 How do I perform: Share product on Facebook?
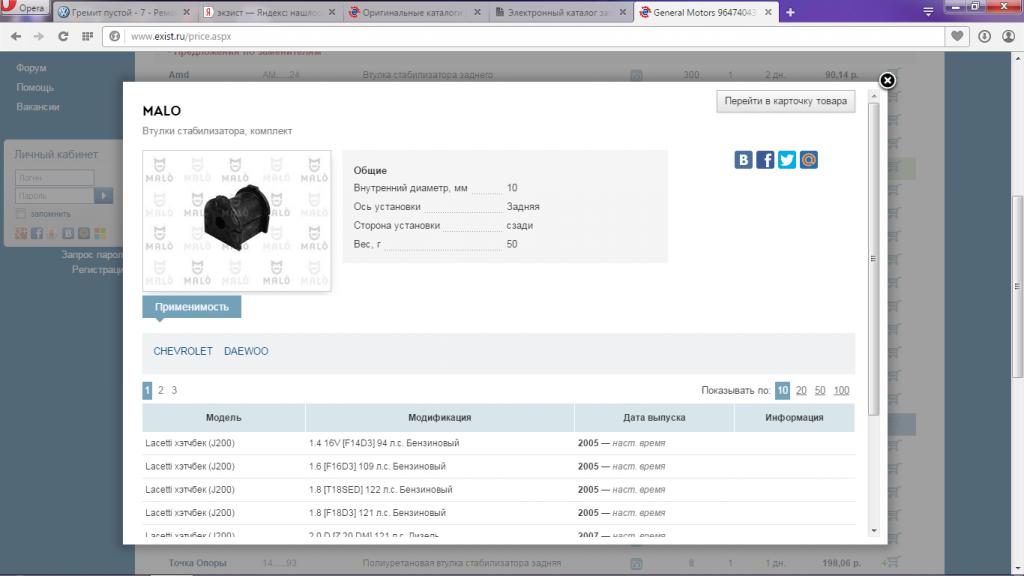765,160
